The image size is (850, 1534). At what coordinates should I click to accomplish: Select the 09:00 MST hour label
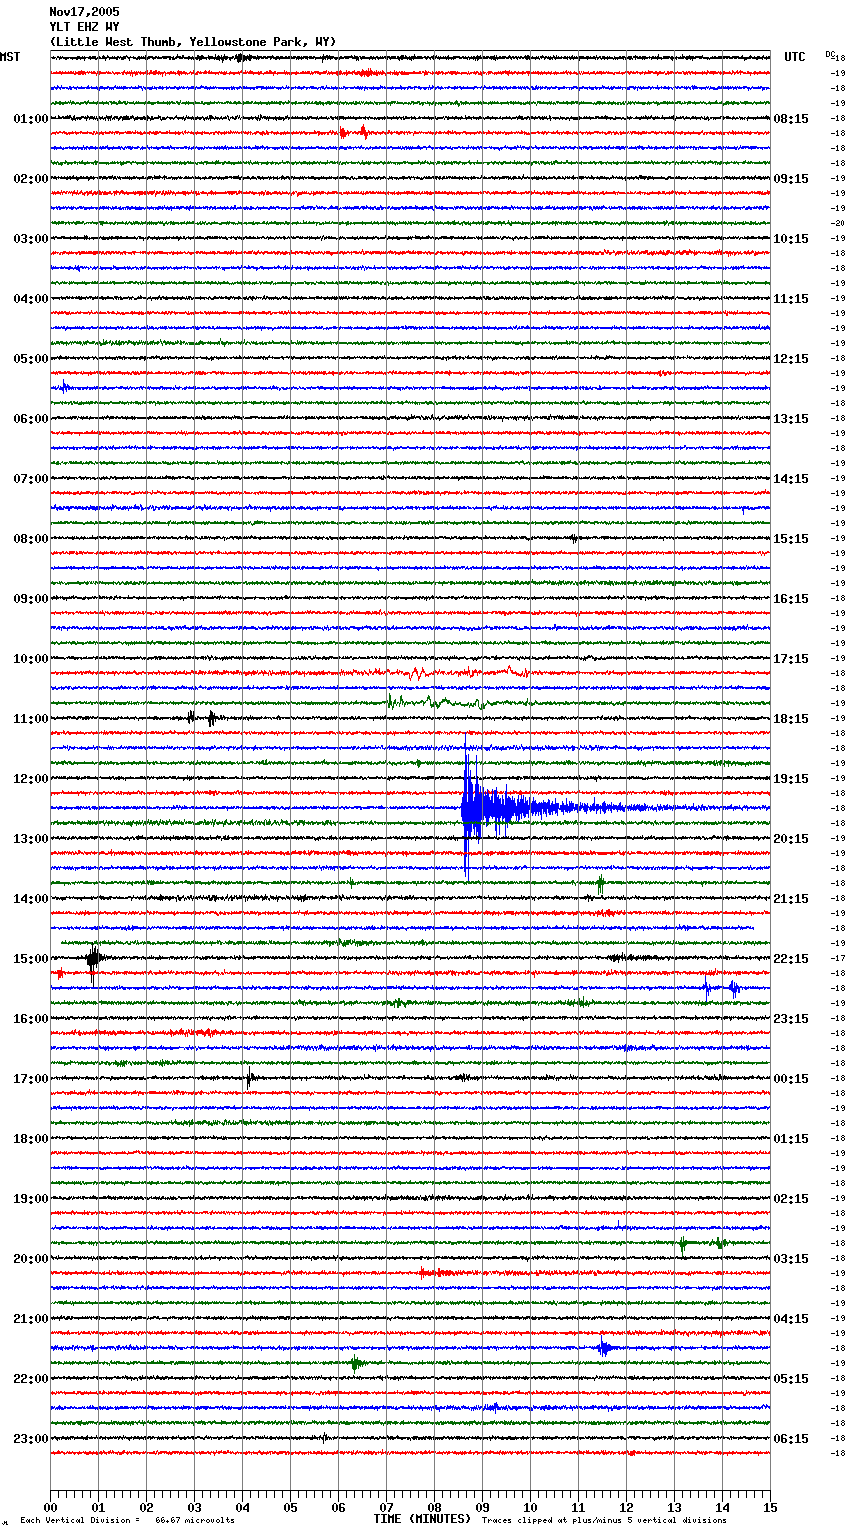pyautogui.click(x=30, y=599)
